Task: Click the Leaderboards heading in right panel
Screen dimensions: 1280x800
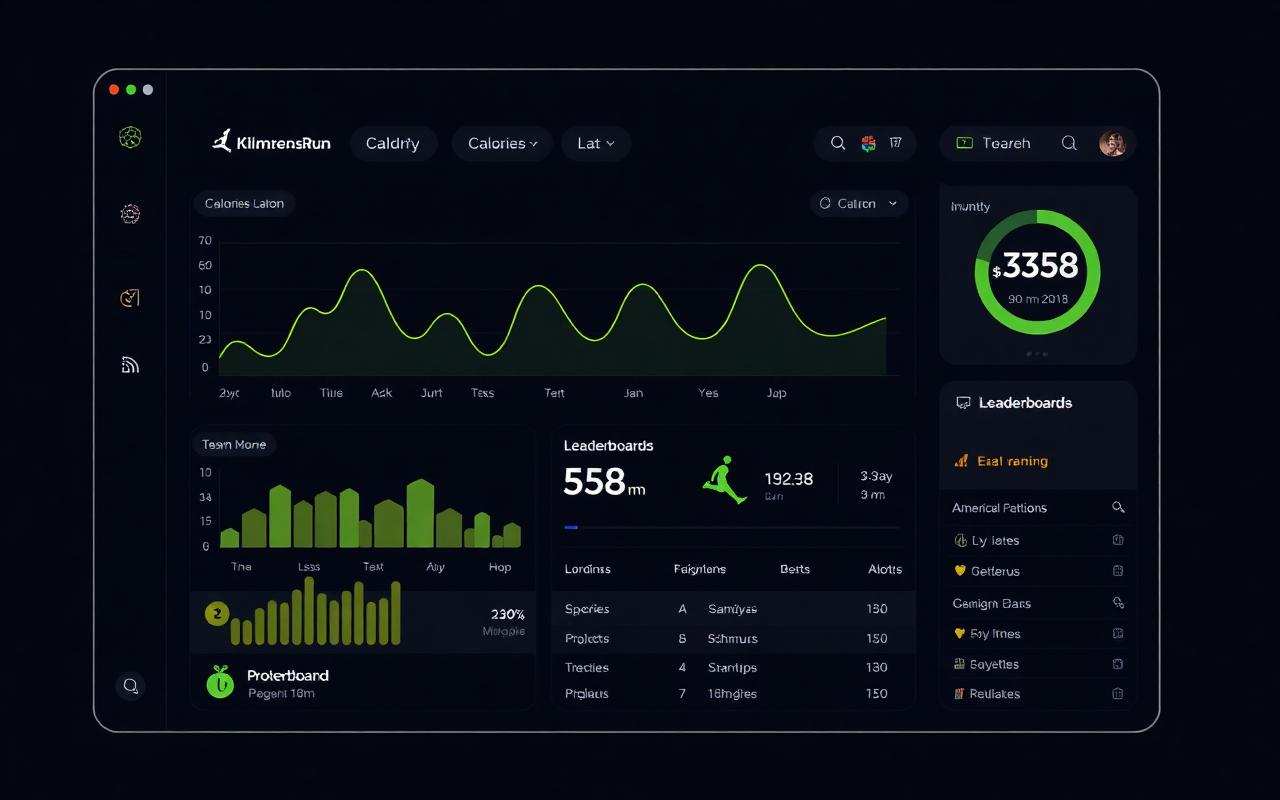Action: point(1025,403)
